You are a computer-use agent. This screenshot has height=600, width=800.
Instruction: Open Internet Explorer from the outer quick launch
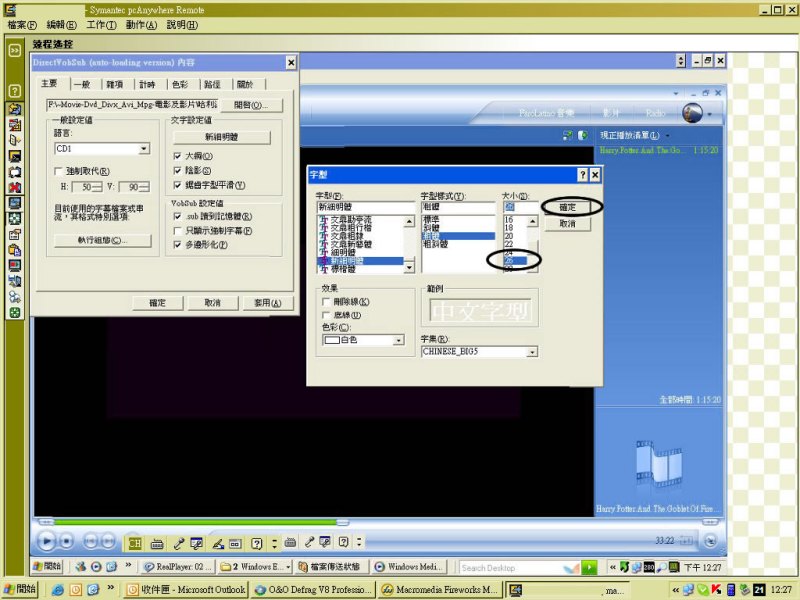[58, 590]
